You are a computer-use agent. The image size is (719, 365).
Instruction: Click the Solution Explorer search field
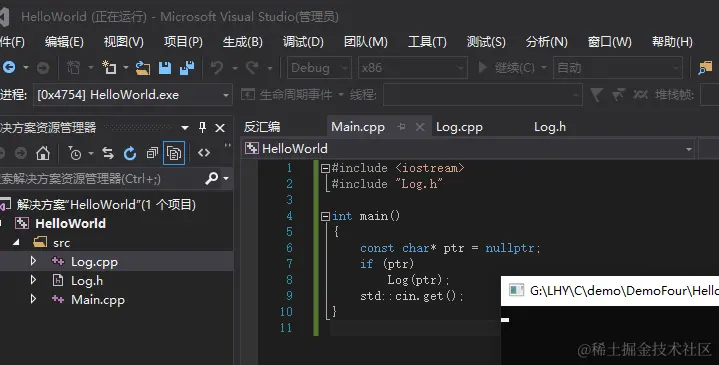(x=101, y=178)
